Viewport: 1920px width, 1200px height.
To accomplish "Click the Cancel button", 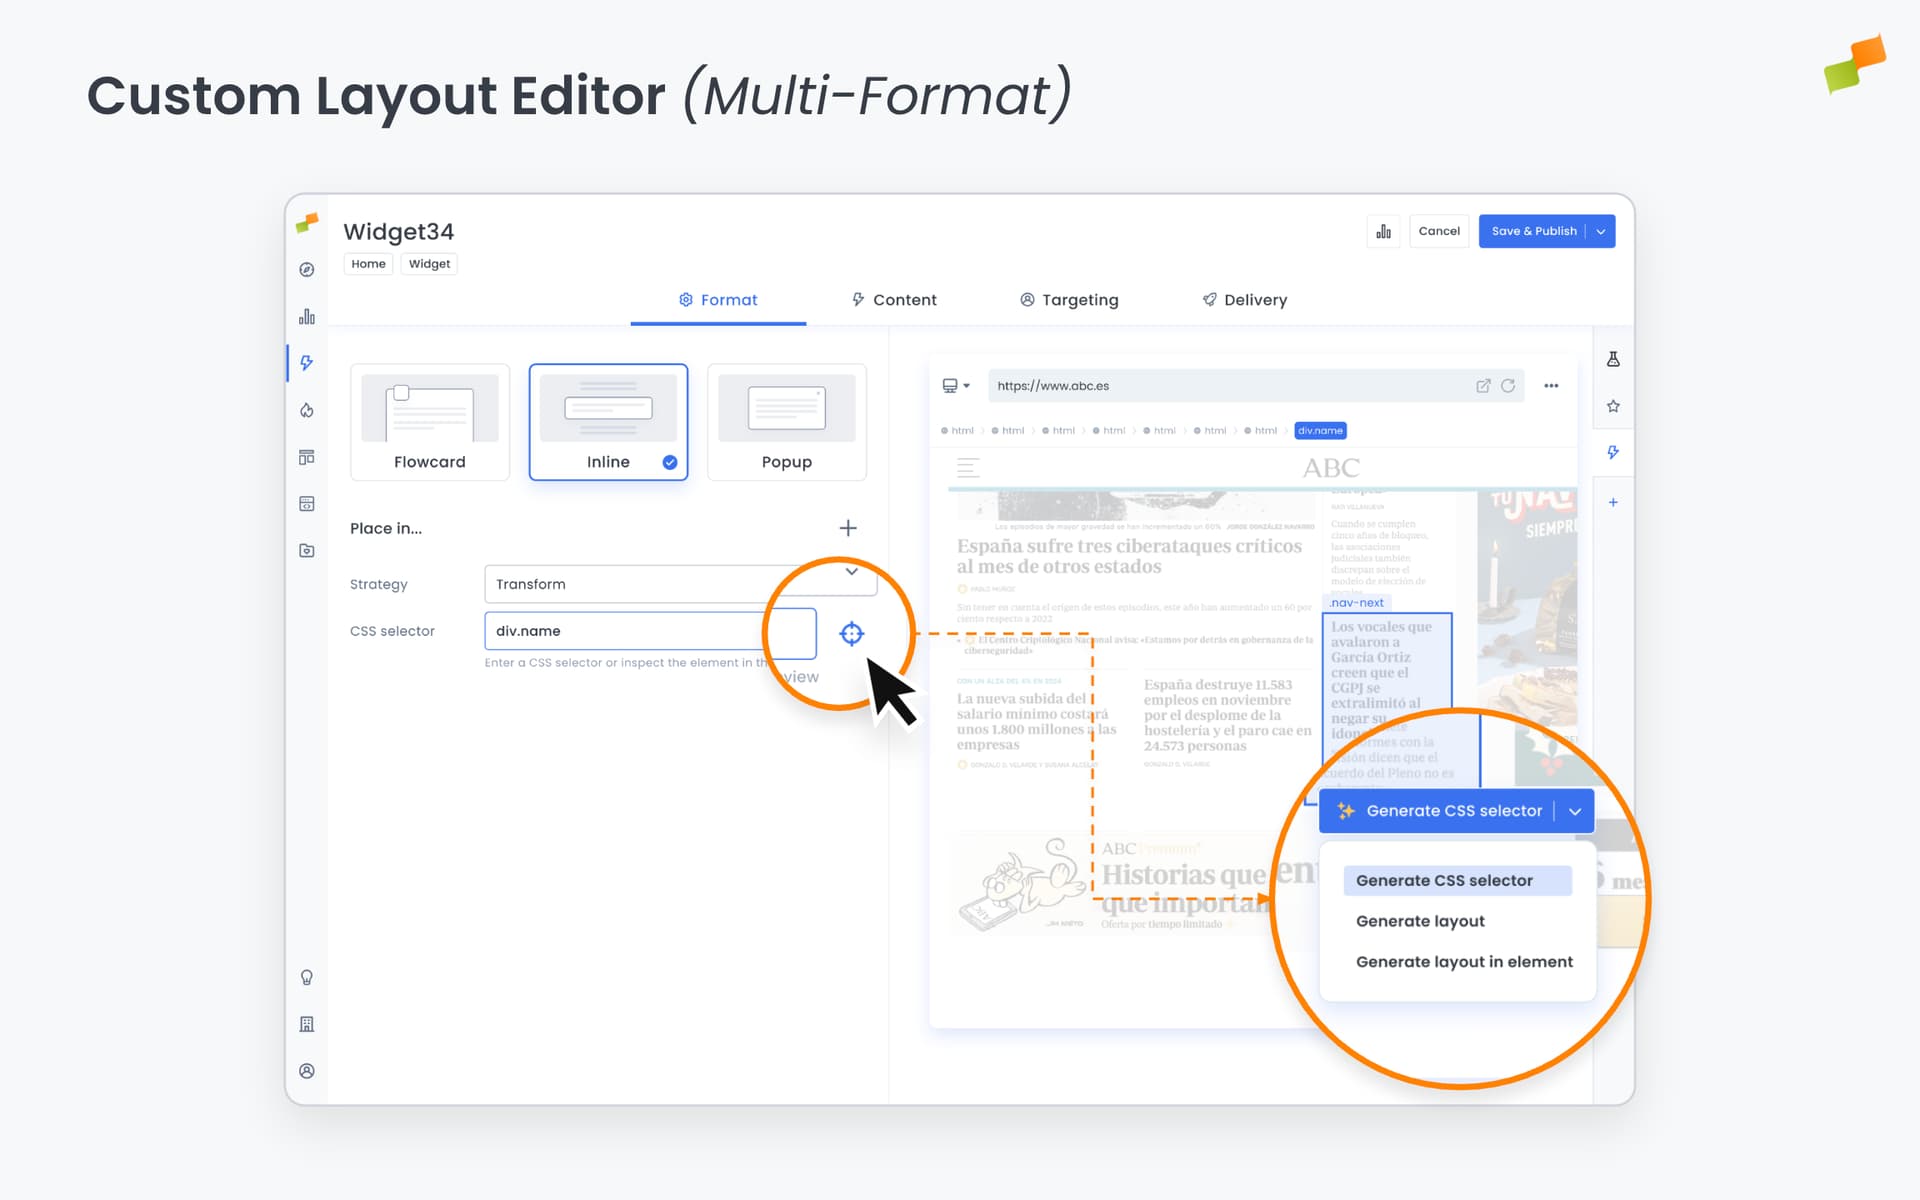I will coord(1439,231).
